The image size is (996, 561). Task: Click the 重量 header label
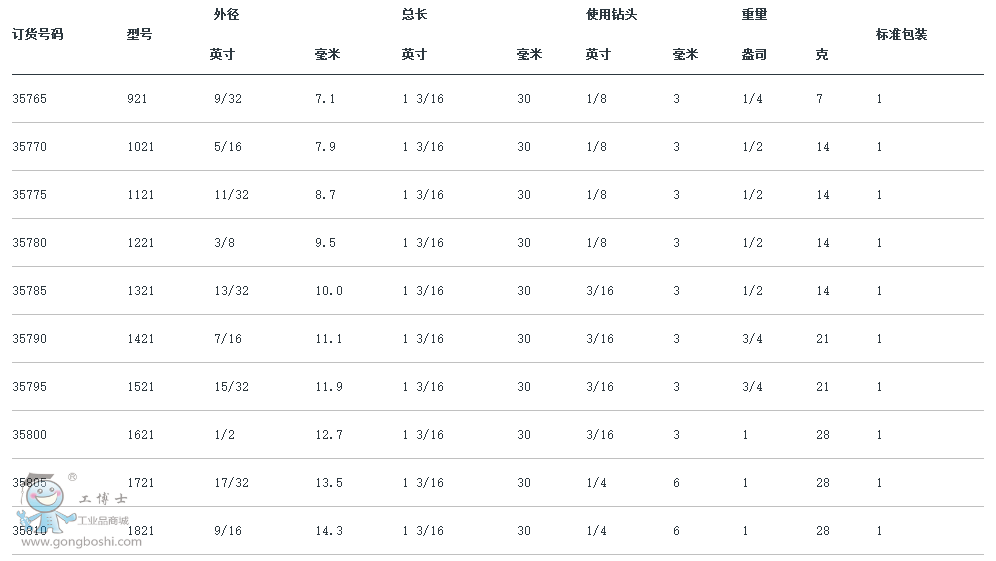(x=755, y=15)
